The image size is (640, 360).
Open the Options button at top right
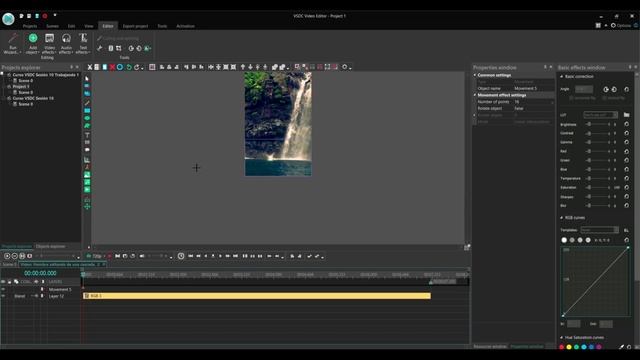click(621, 25)
